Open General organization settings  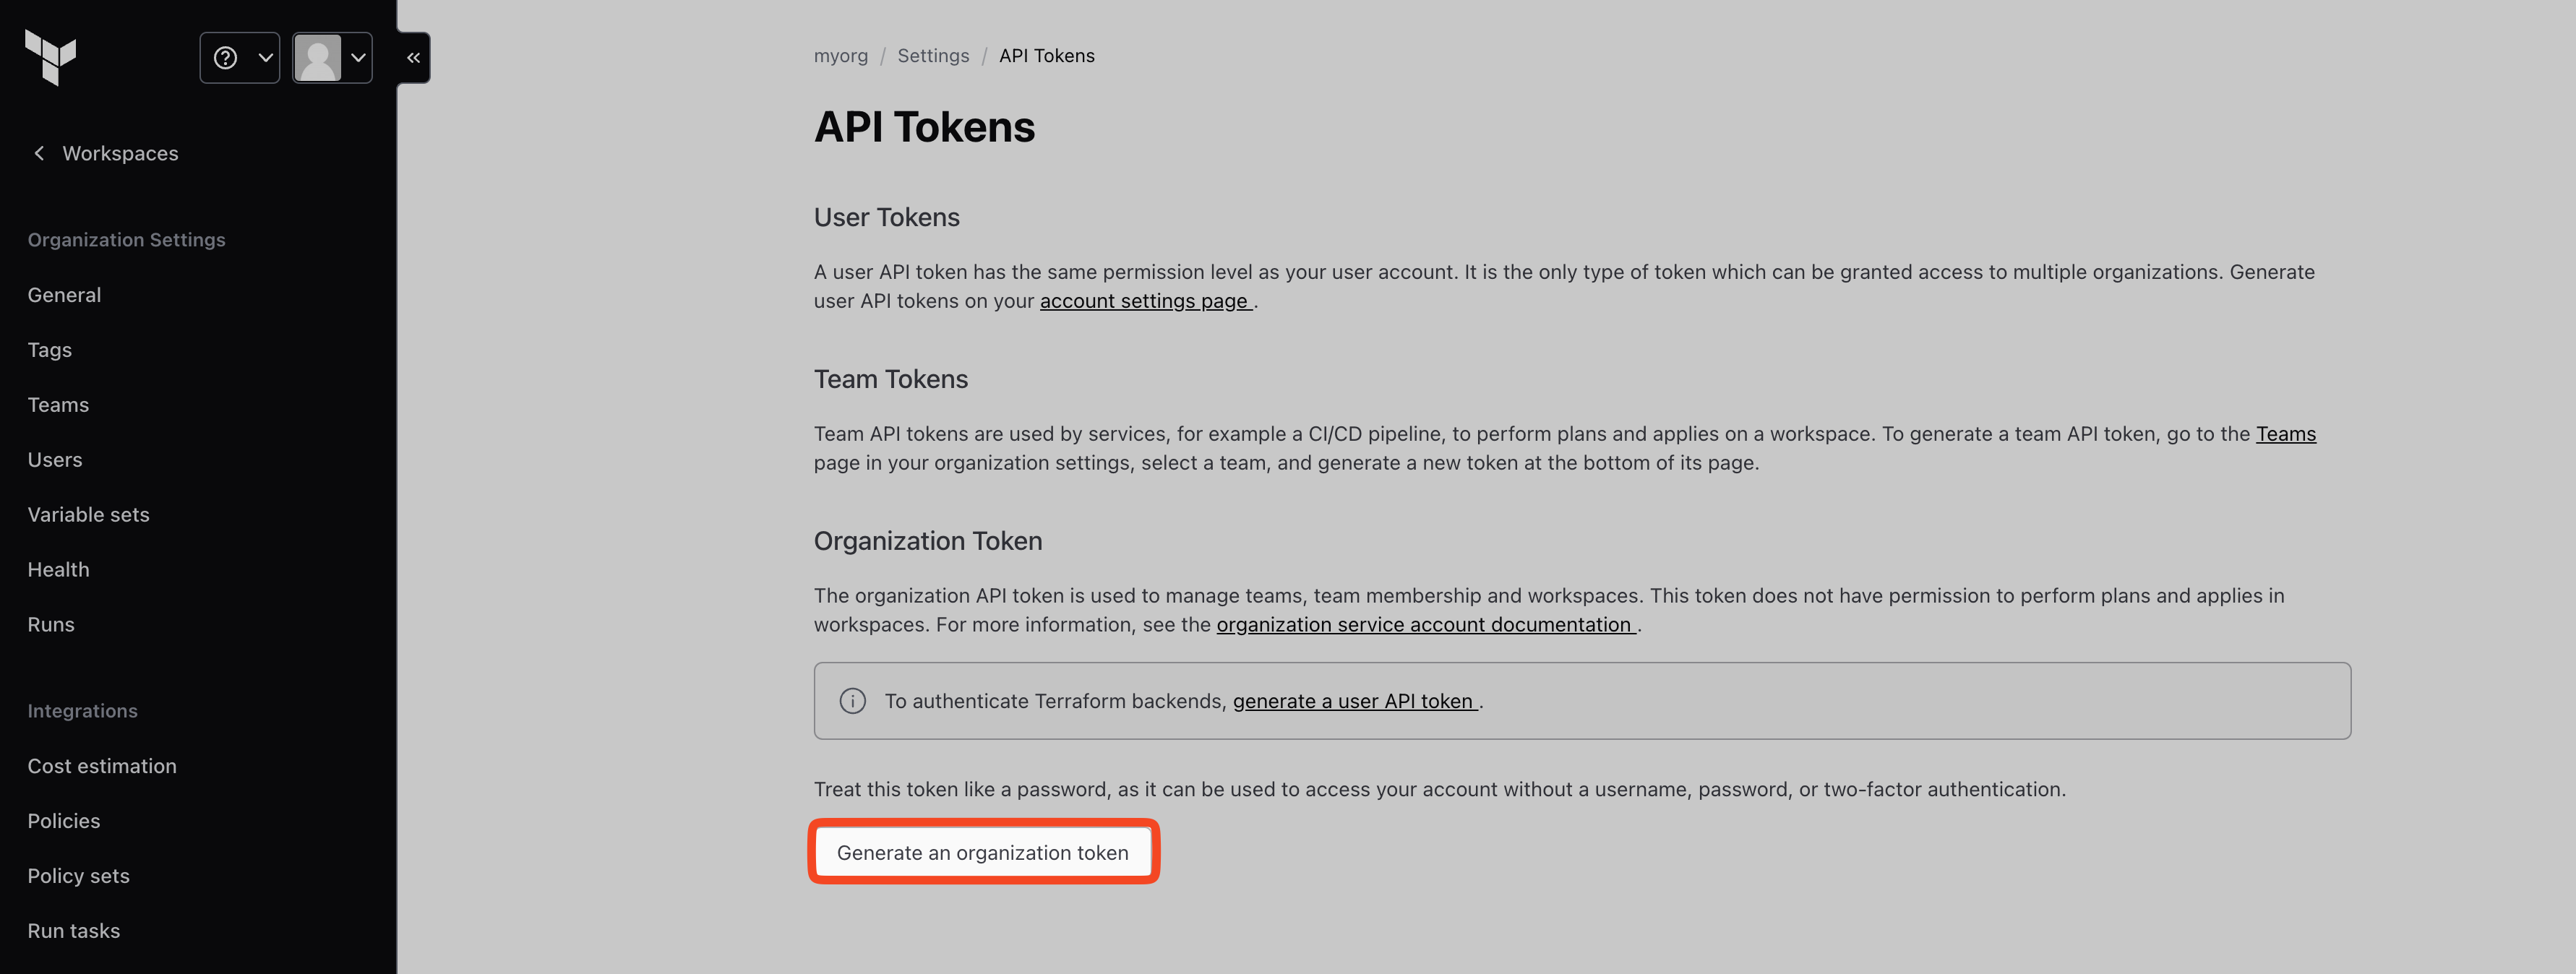pyautogui.click(x=64, y=295)
